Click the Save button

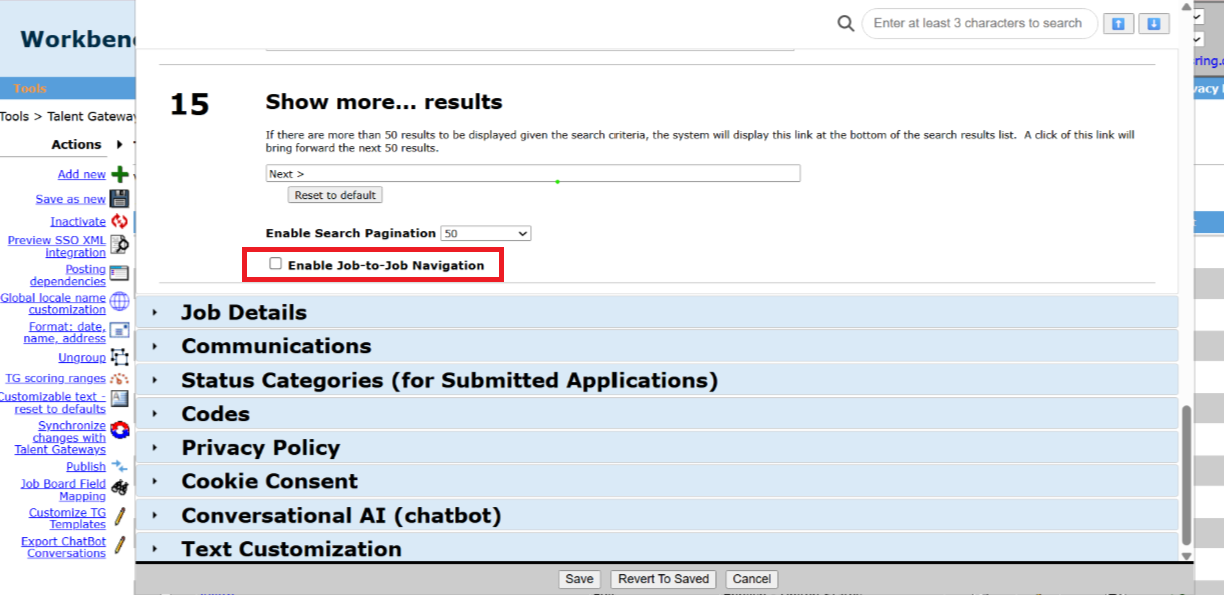click(579, 579)
